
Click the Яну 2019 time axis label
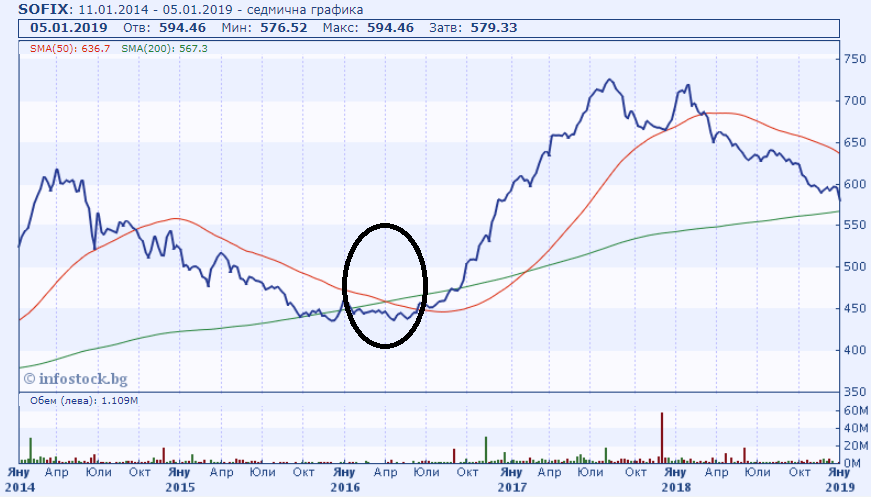[x=839, y=479]
